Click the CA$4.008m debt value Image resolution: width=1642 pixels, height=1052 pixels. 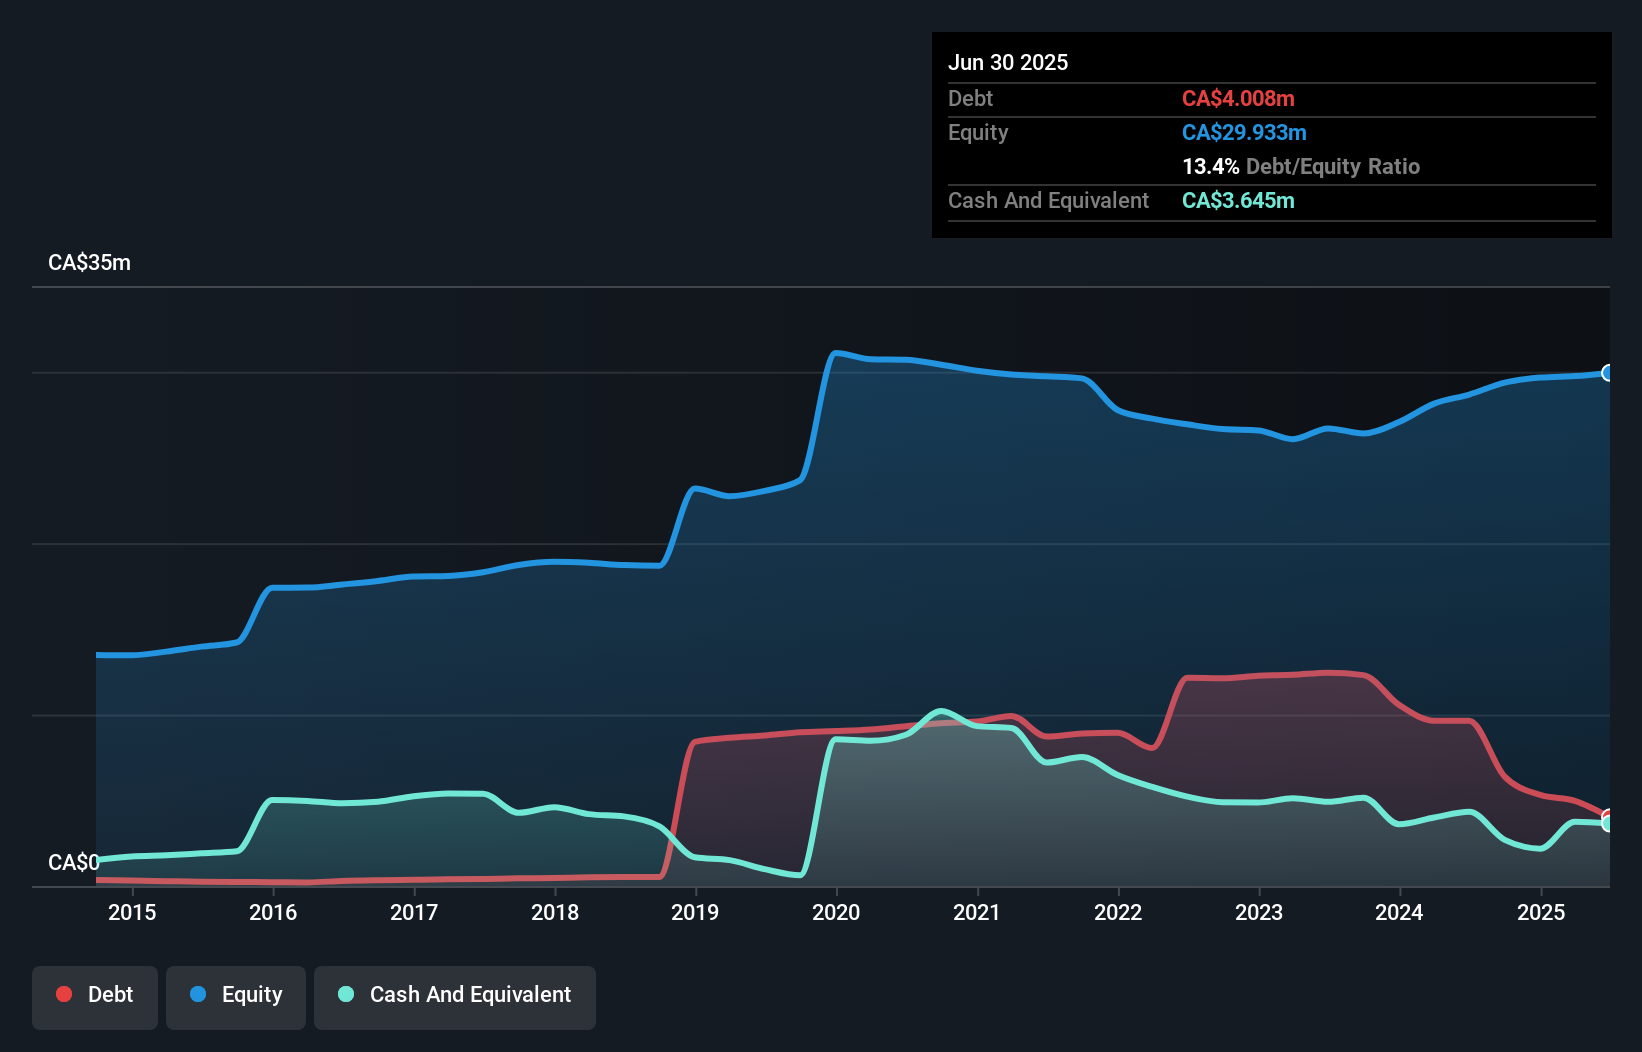pyautogui.click(x=1238, y=99)
